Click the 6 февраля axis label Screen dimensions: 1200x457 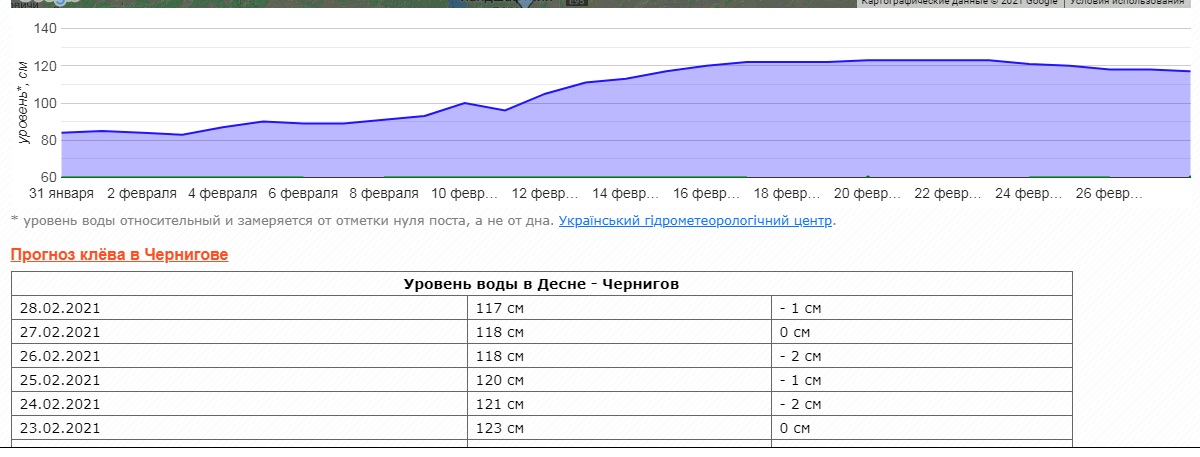(302, 193)
